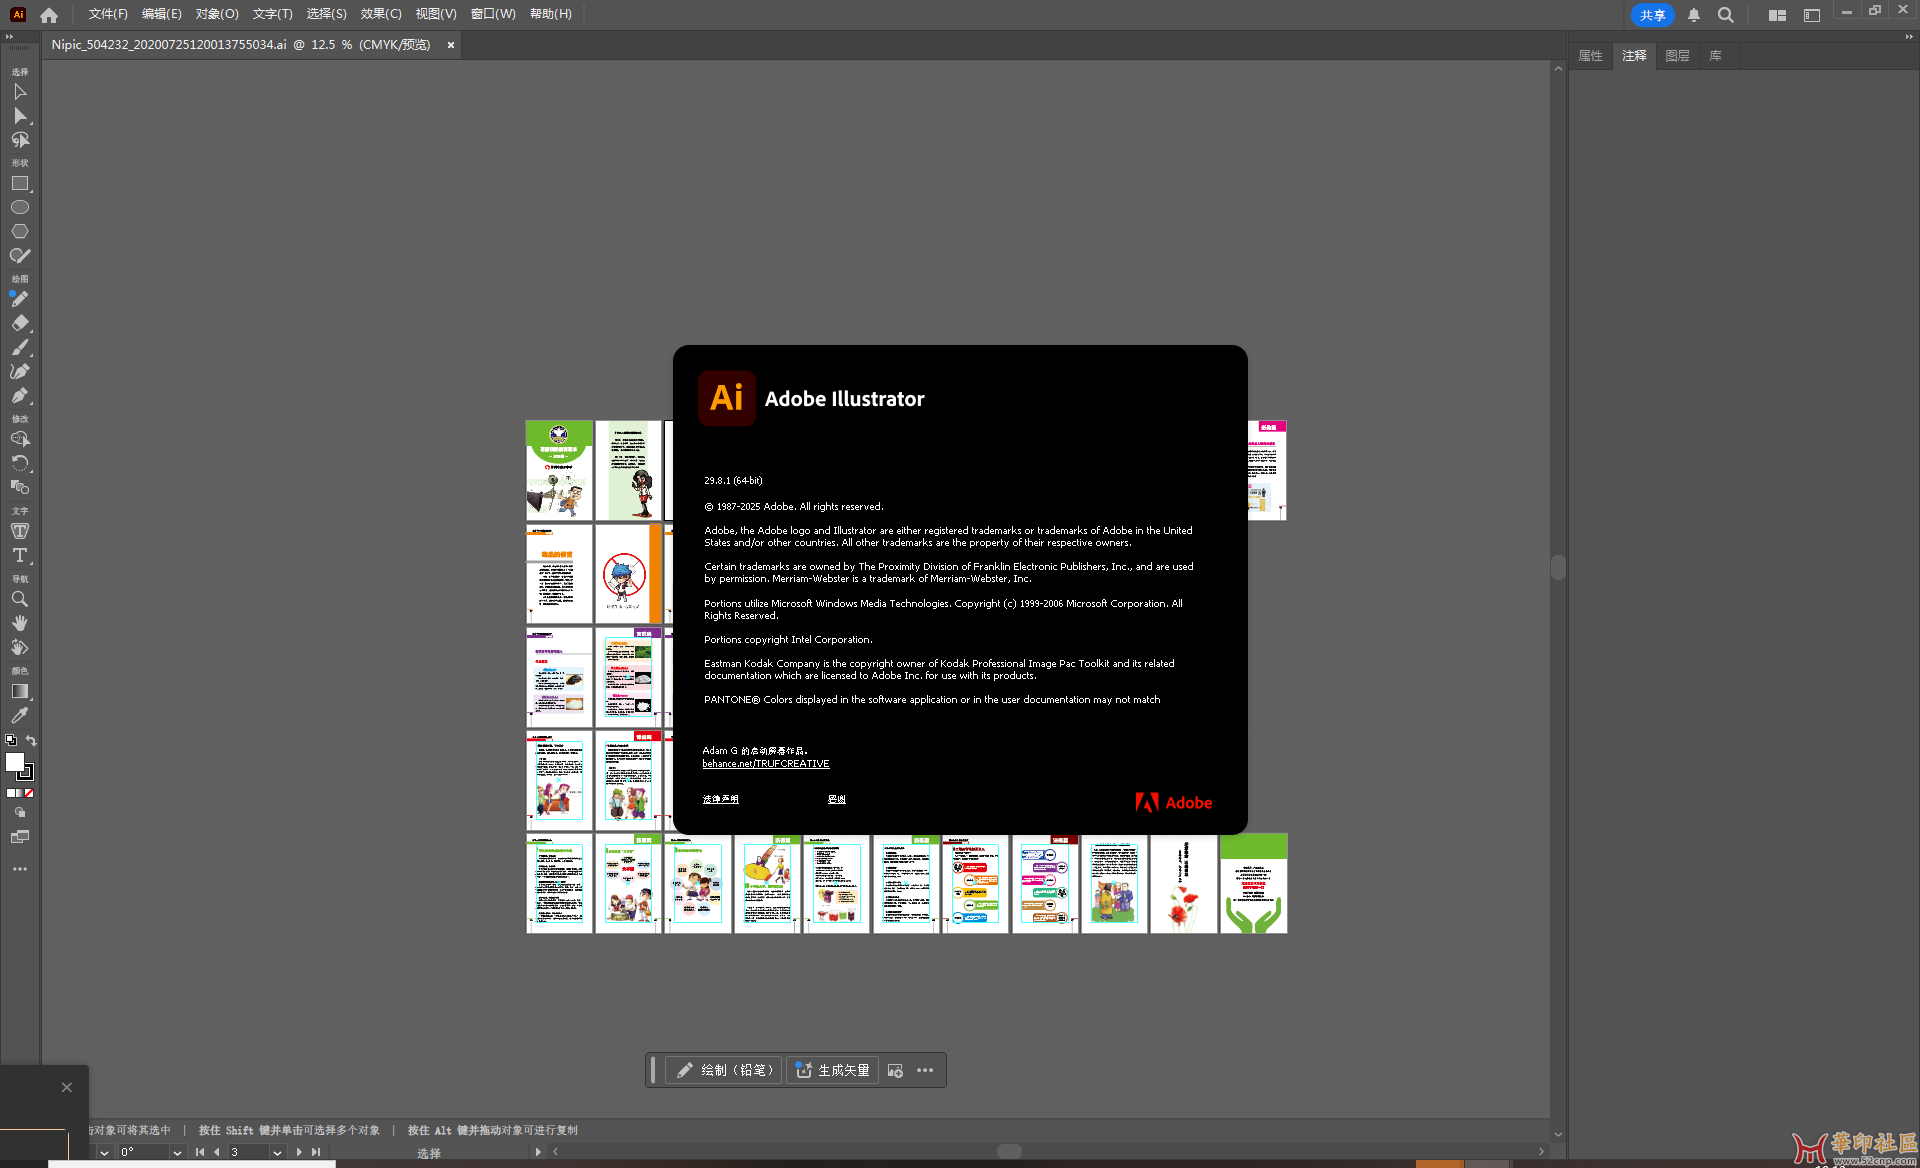Switch to the 图层 panel tab
The image size is (1920, 1168).
coord(1677,56)
